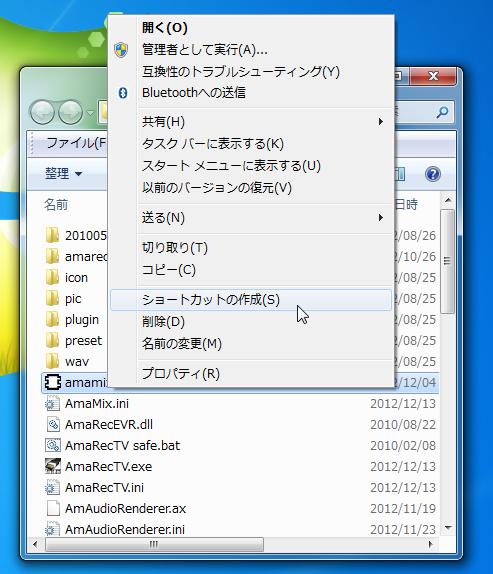Click the horizontal scrollbar thumb
This screenshot has height=574, width=493.
[154, 544]
